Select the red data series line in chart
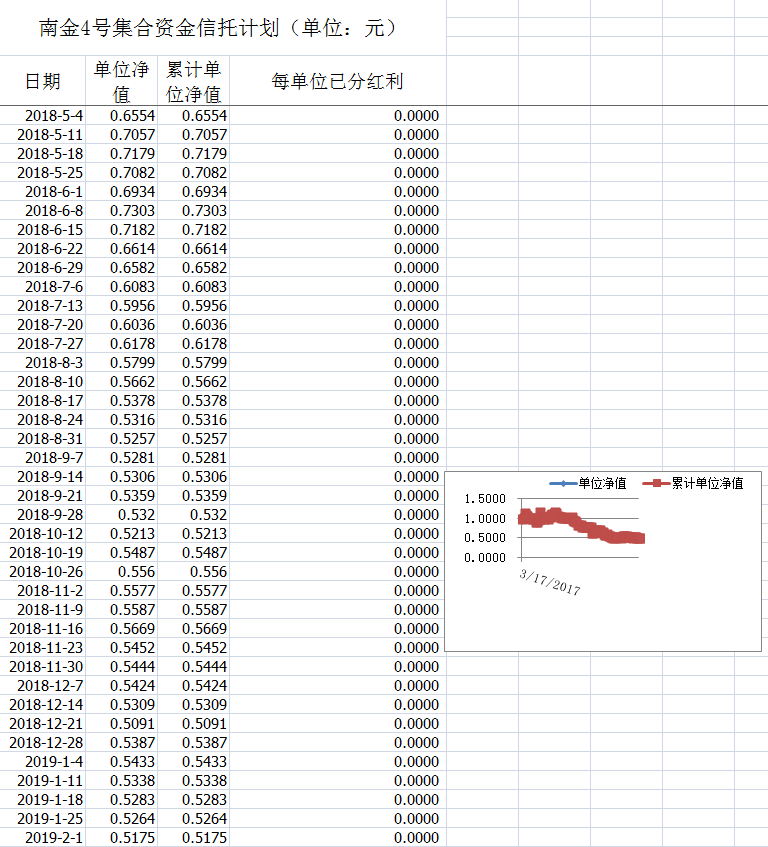 [581, 526]
